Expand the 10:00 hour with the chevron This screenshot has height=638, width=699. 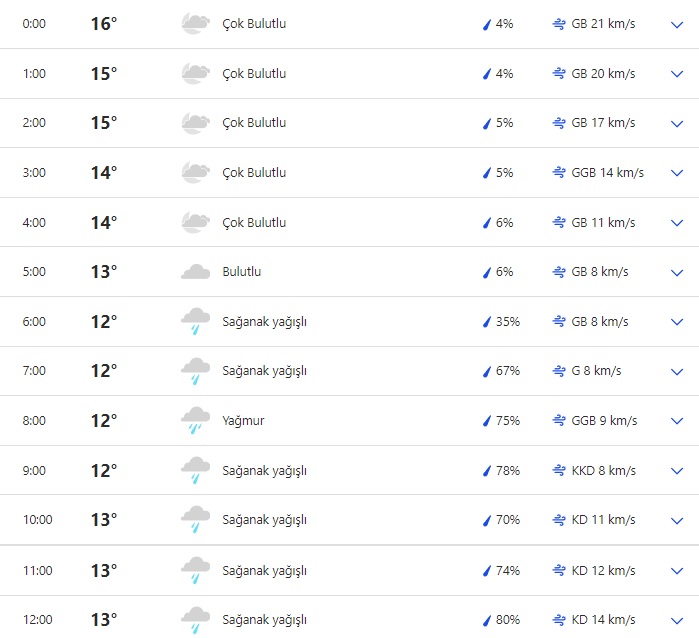[x=676, y=520]
